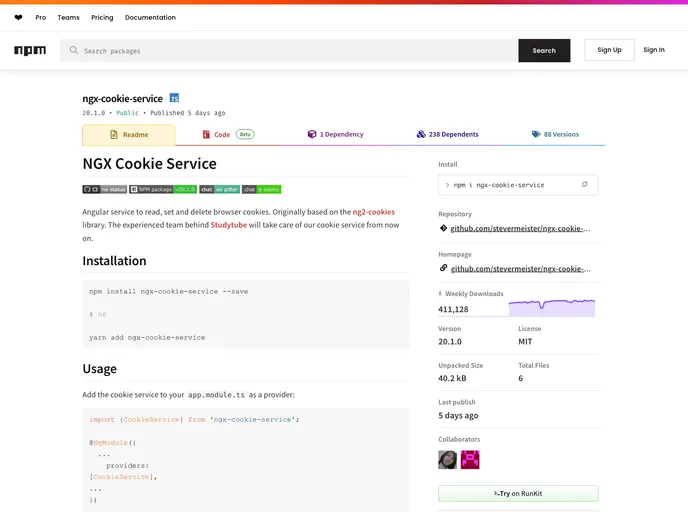
Task: Switch to the Code Beta tab
Action: pyautogui.click(x=228, y=135)
